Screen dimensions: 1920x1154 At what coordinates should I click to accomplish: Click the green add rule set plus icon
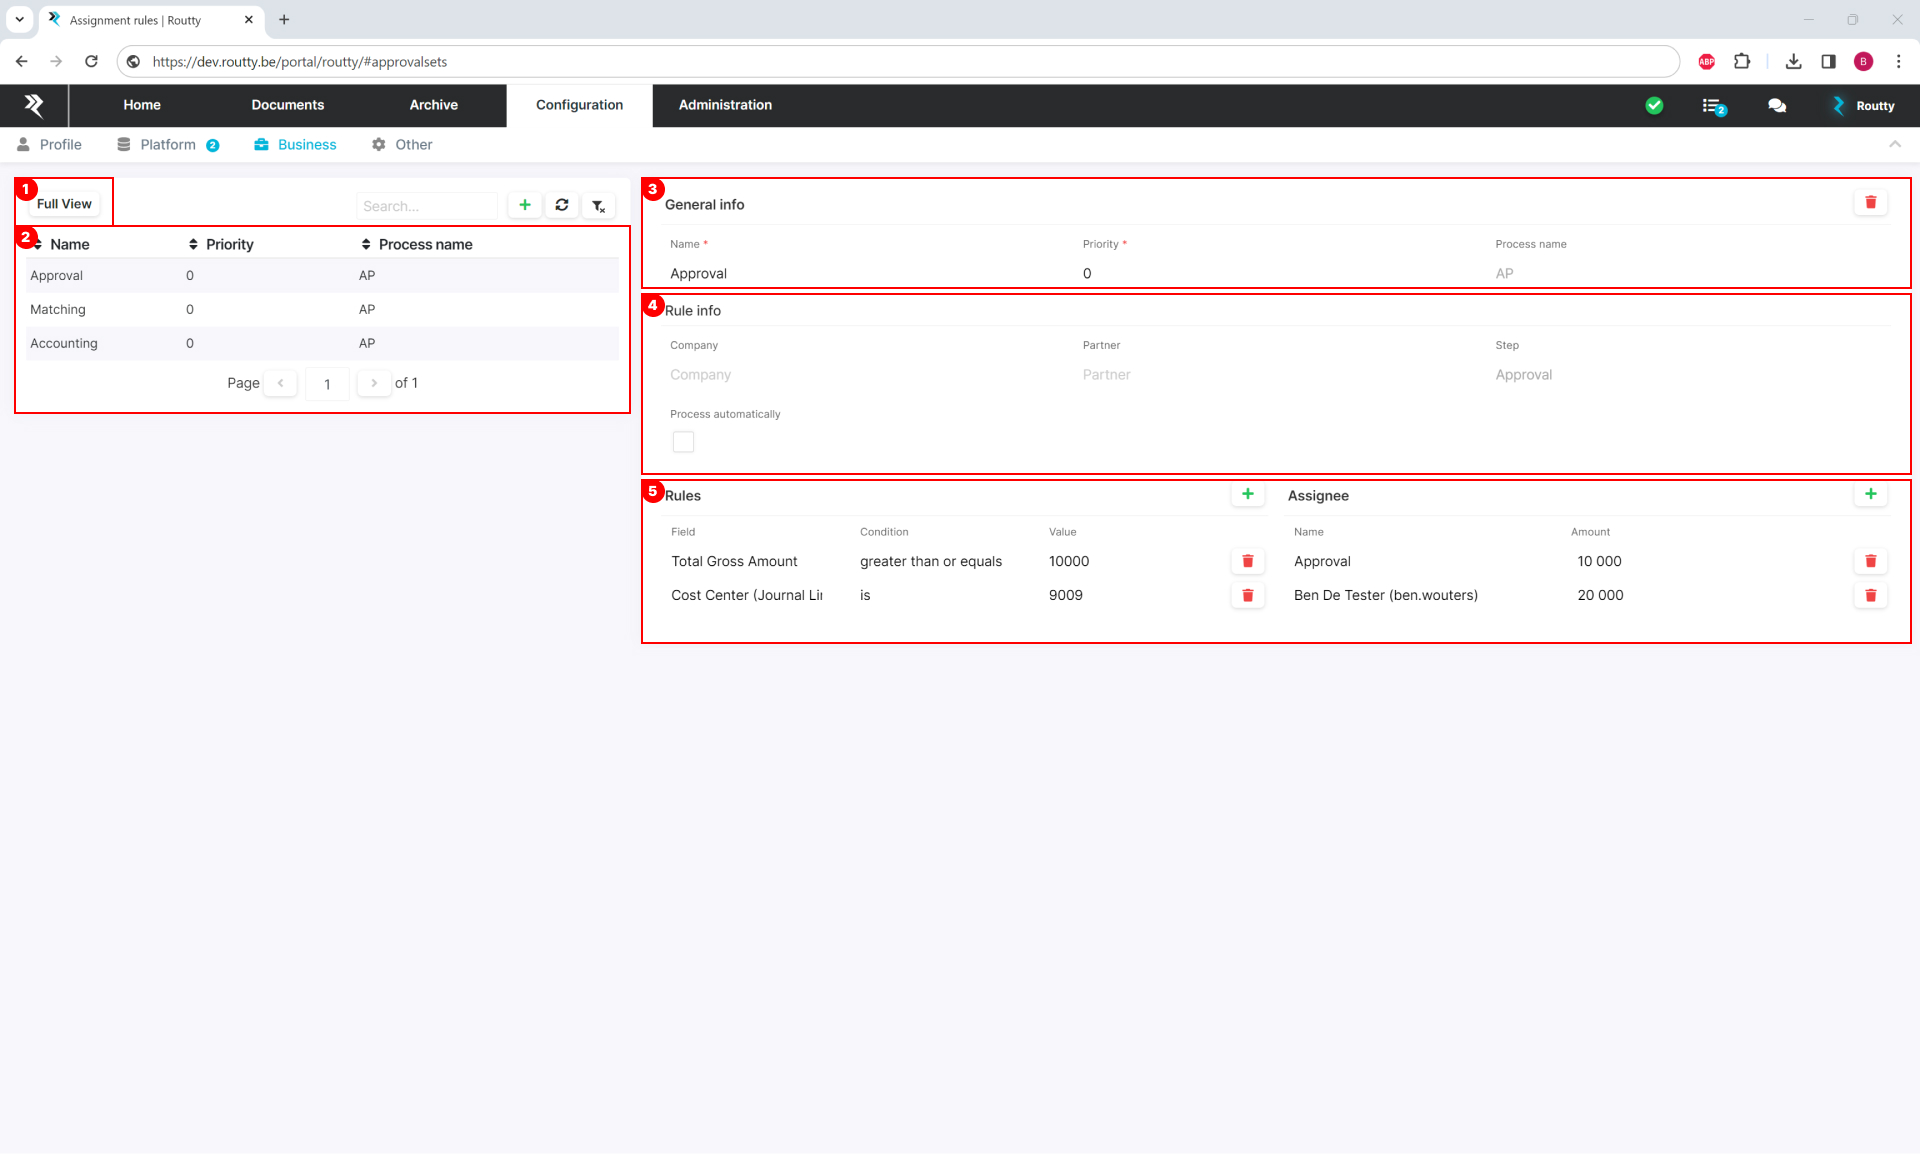click(525, 205)
